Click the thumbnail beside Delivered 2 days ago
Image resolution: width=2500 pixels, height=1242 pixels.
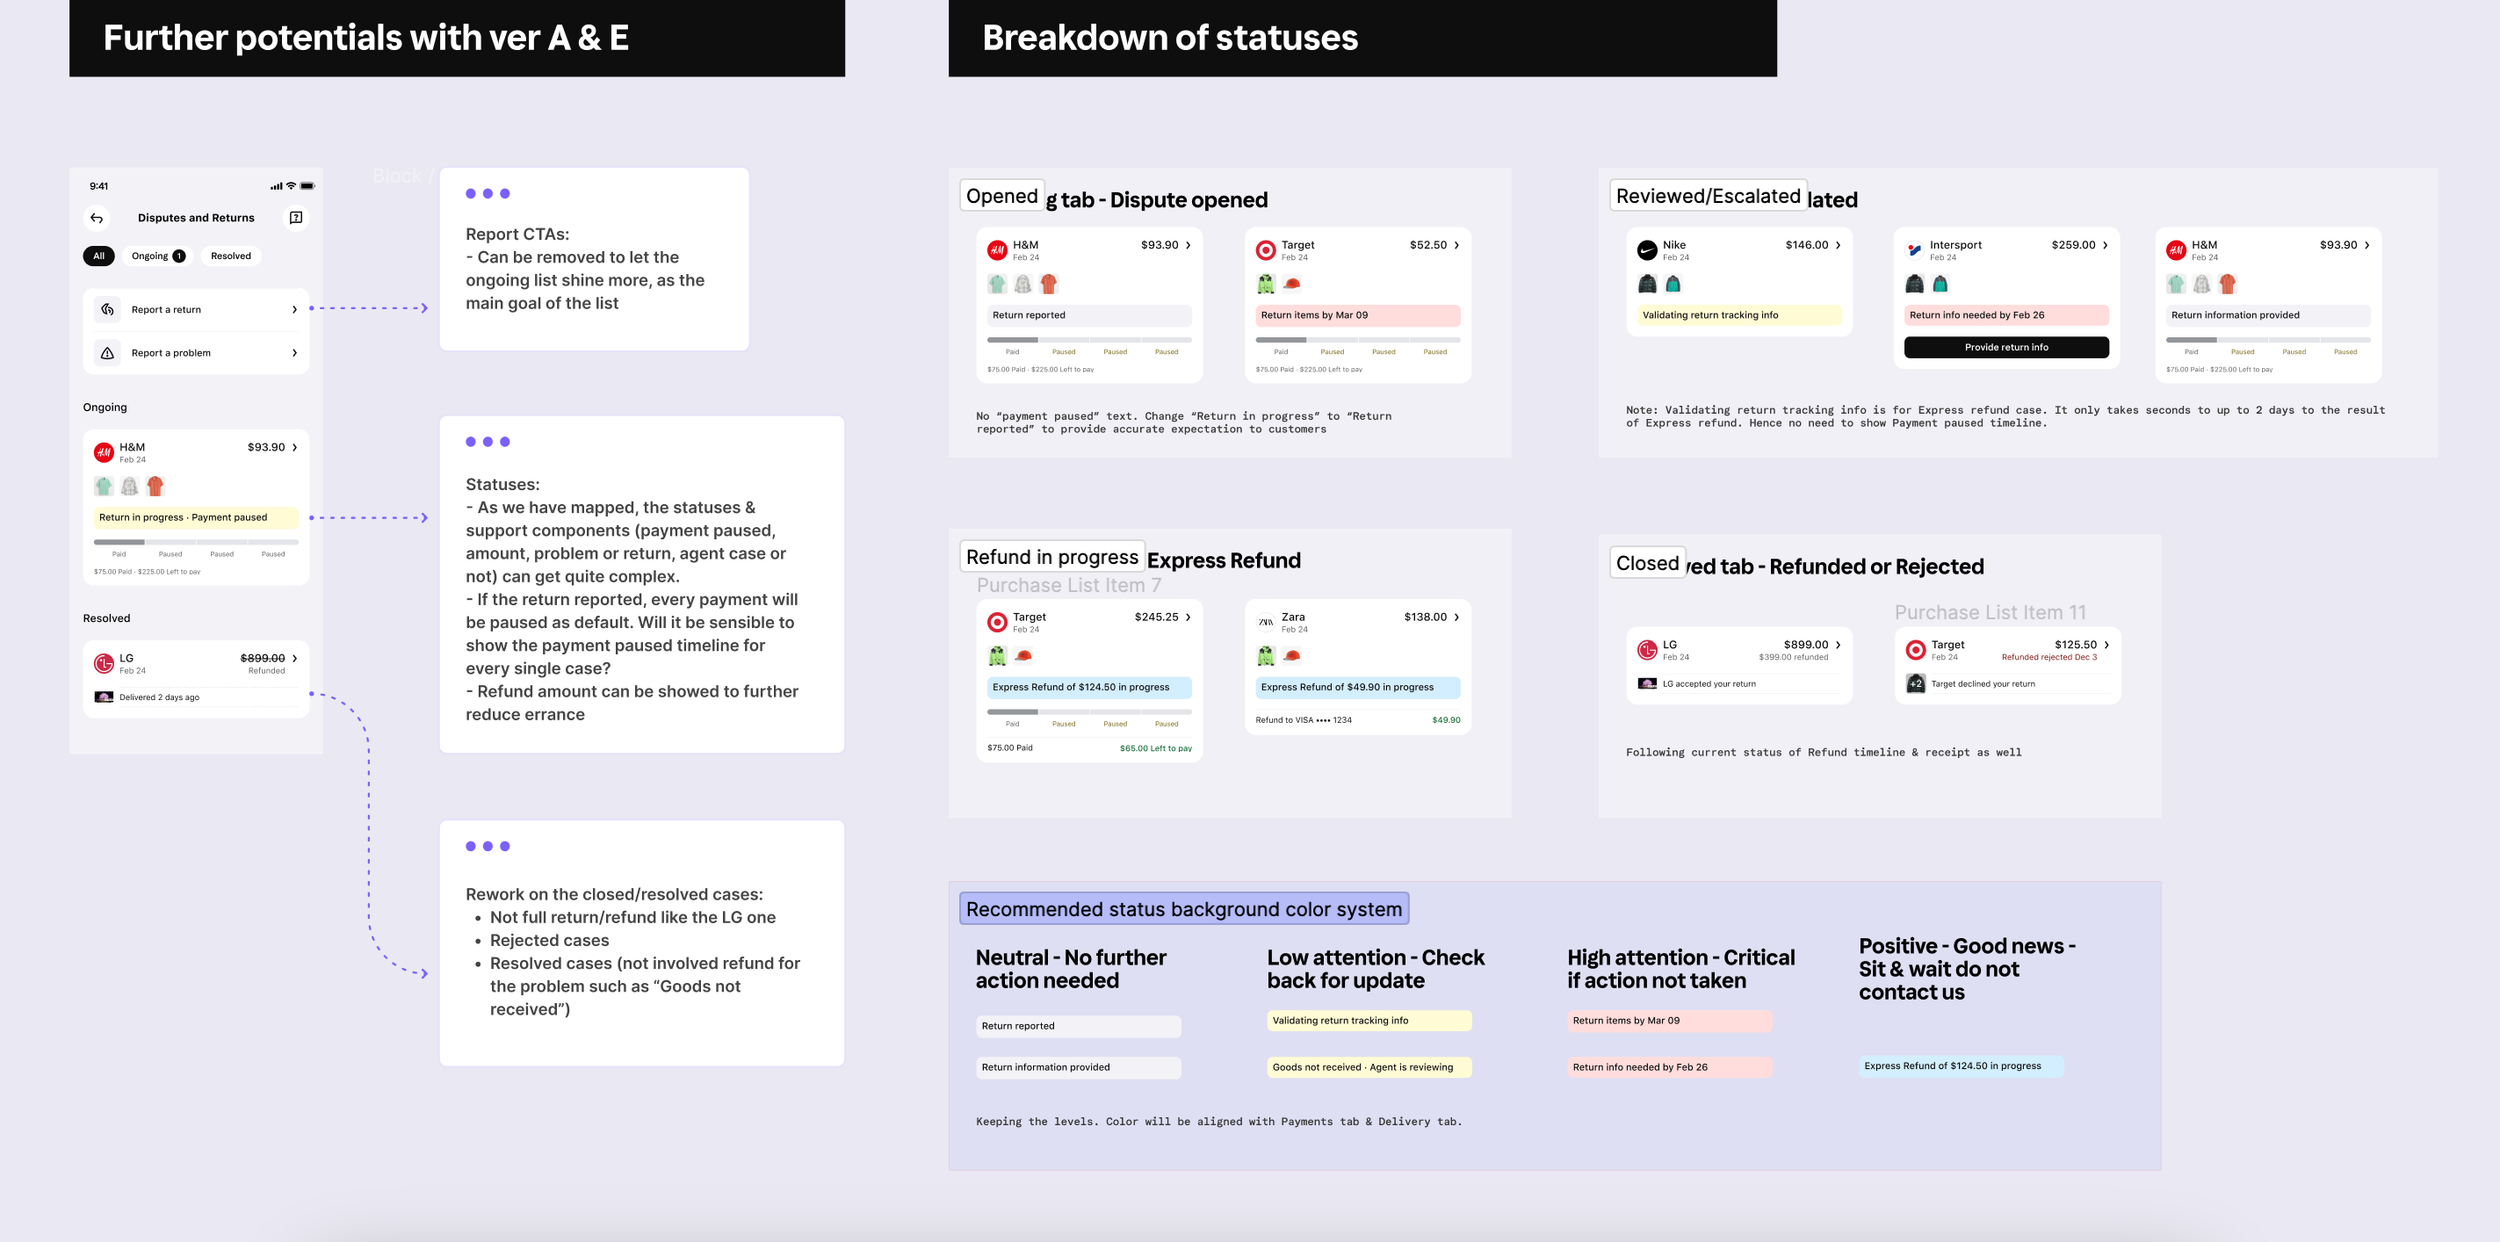(104, 697)
